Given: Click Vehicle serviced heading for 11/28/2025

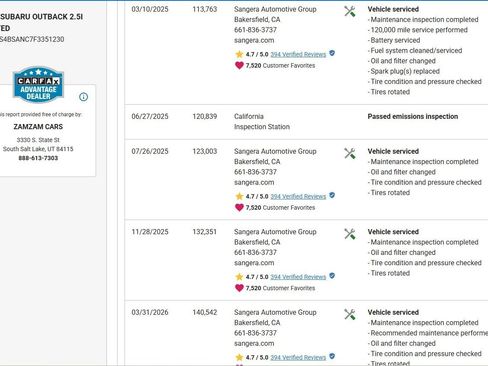Looking at the screenshot, I should 393,232.
